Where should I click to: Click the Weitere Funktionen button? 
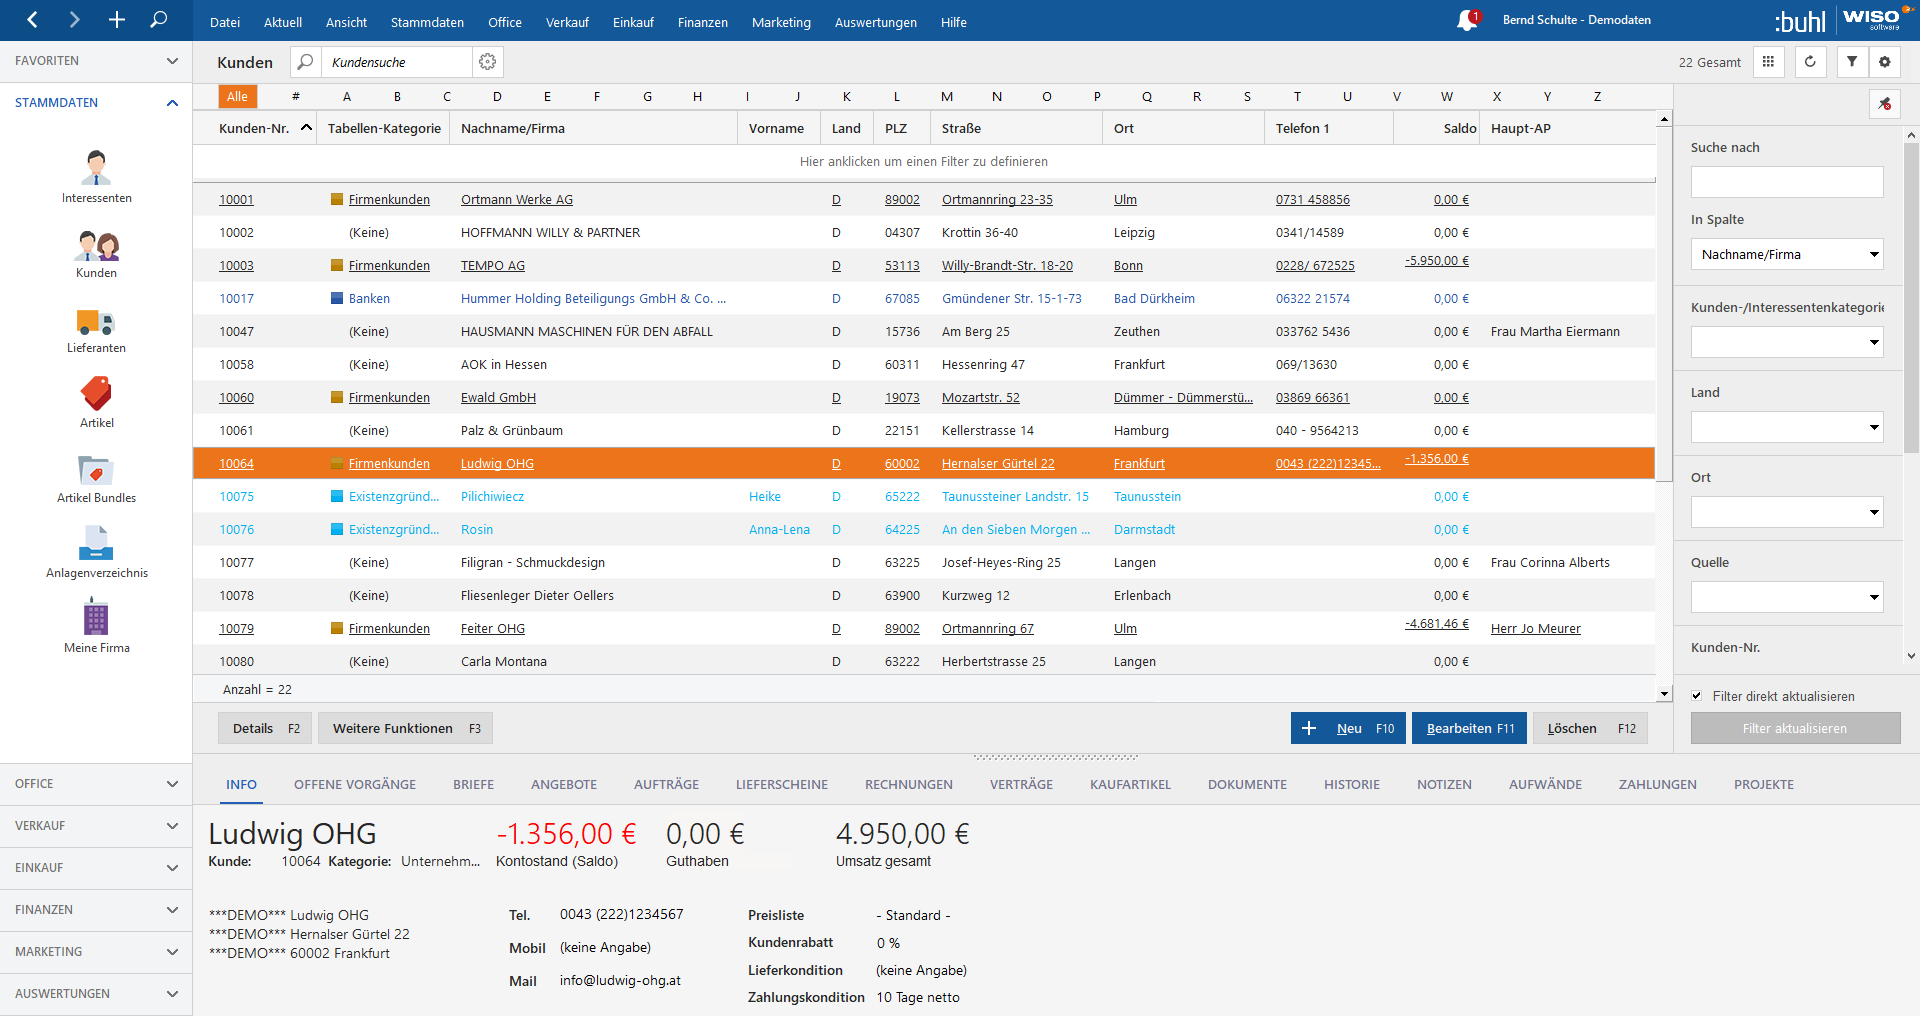click(405, 729)
